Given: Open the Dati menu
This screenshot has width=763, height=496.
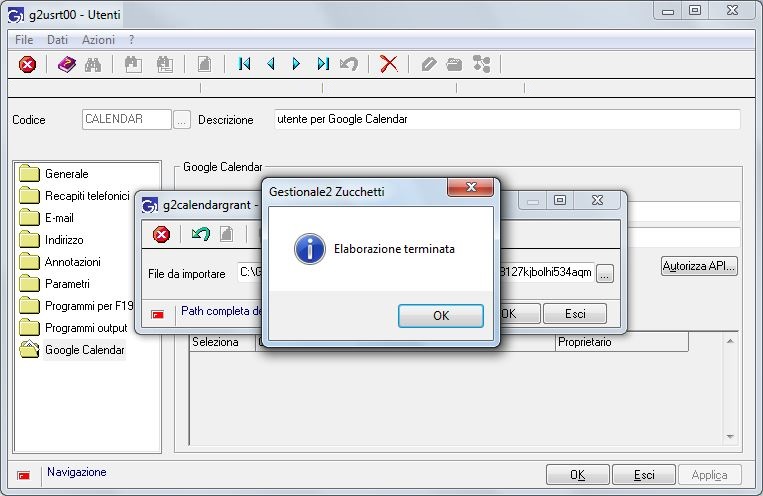Looking at the screenshot, I should tap(57, 40).
